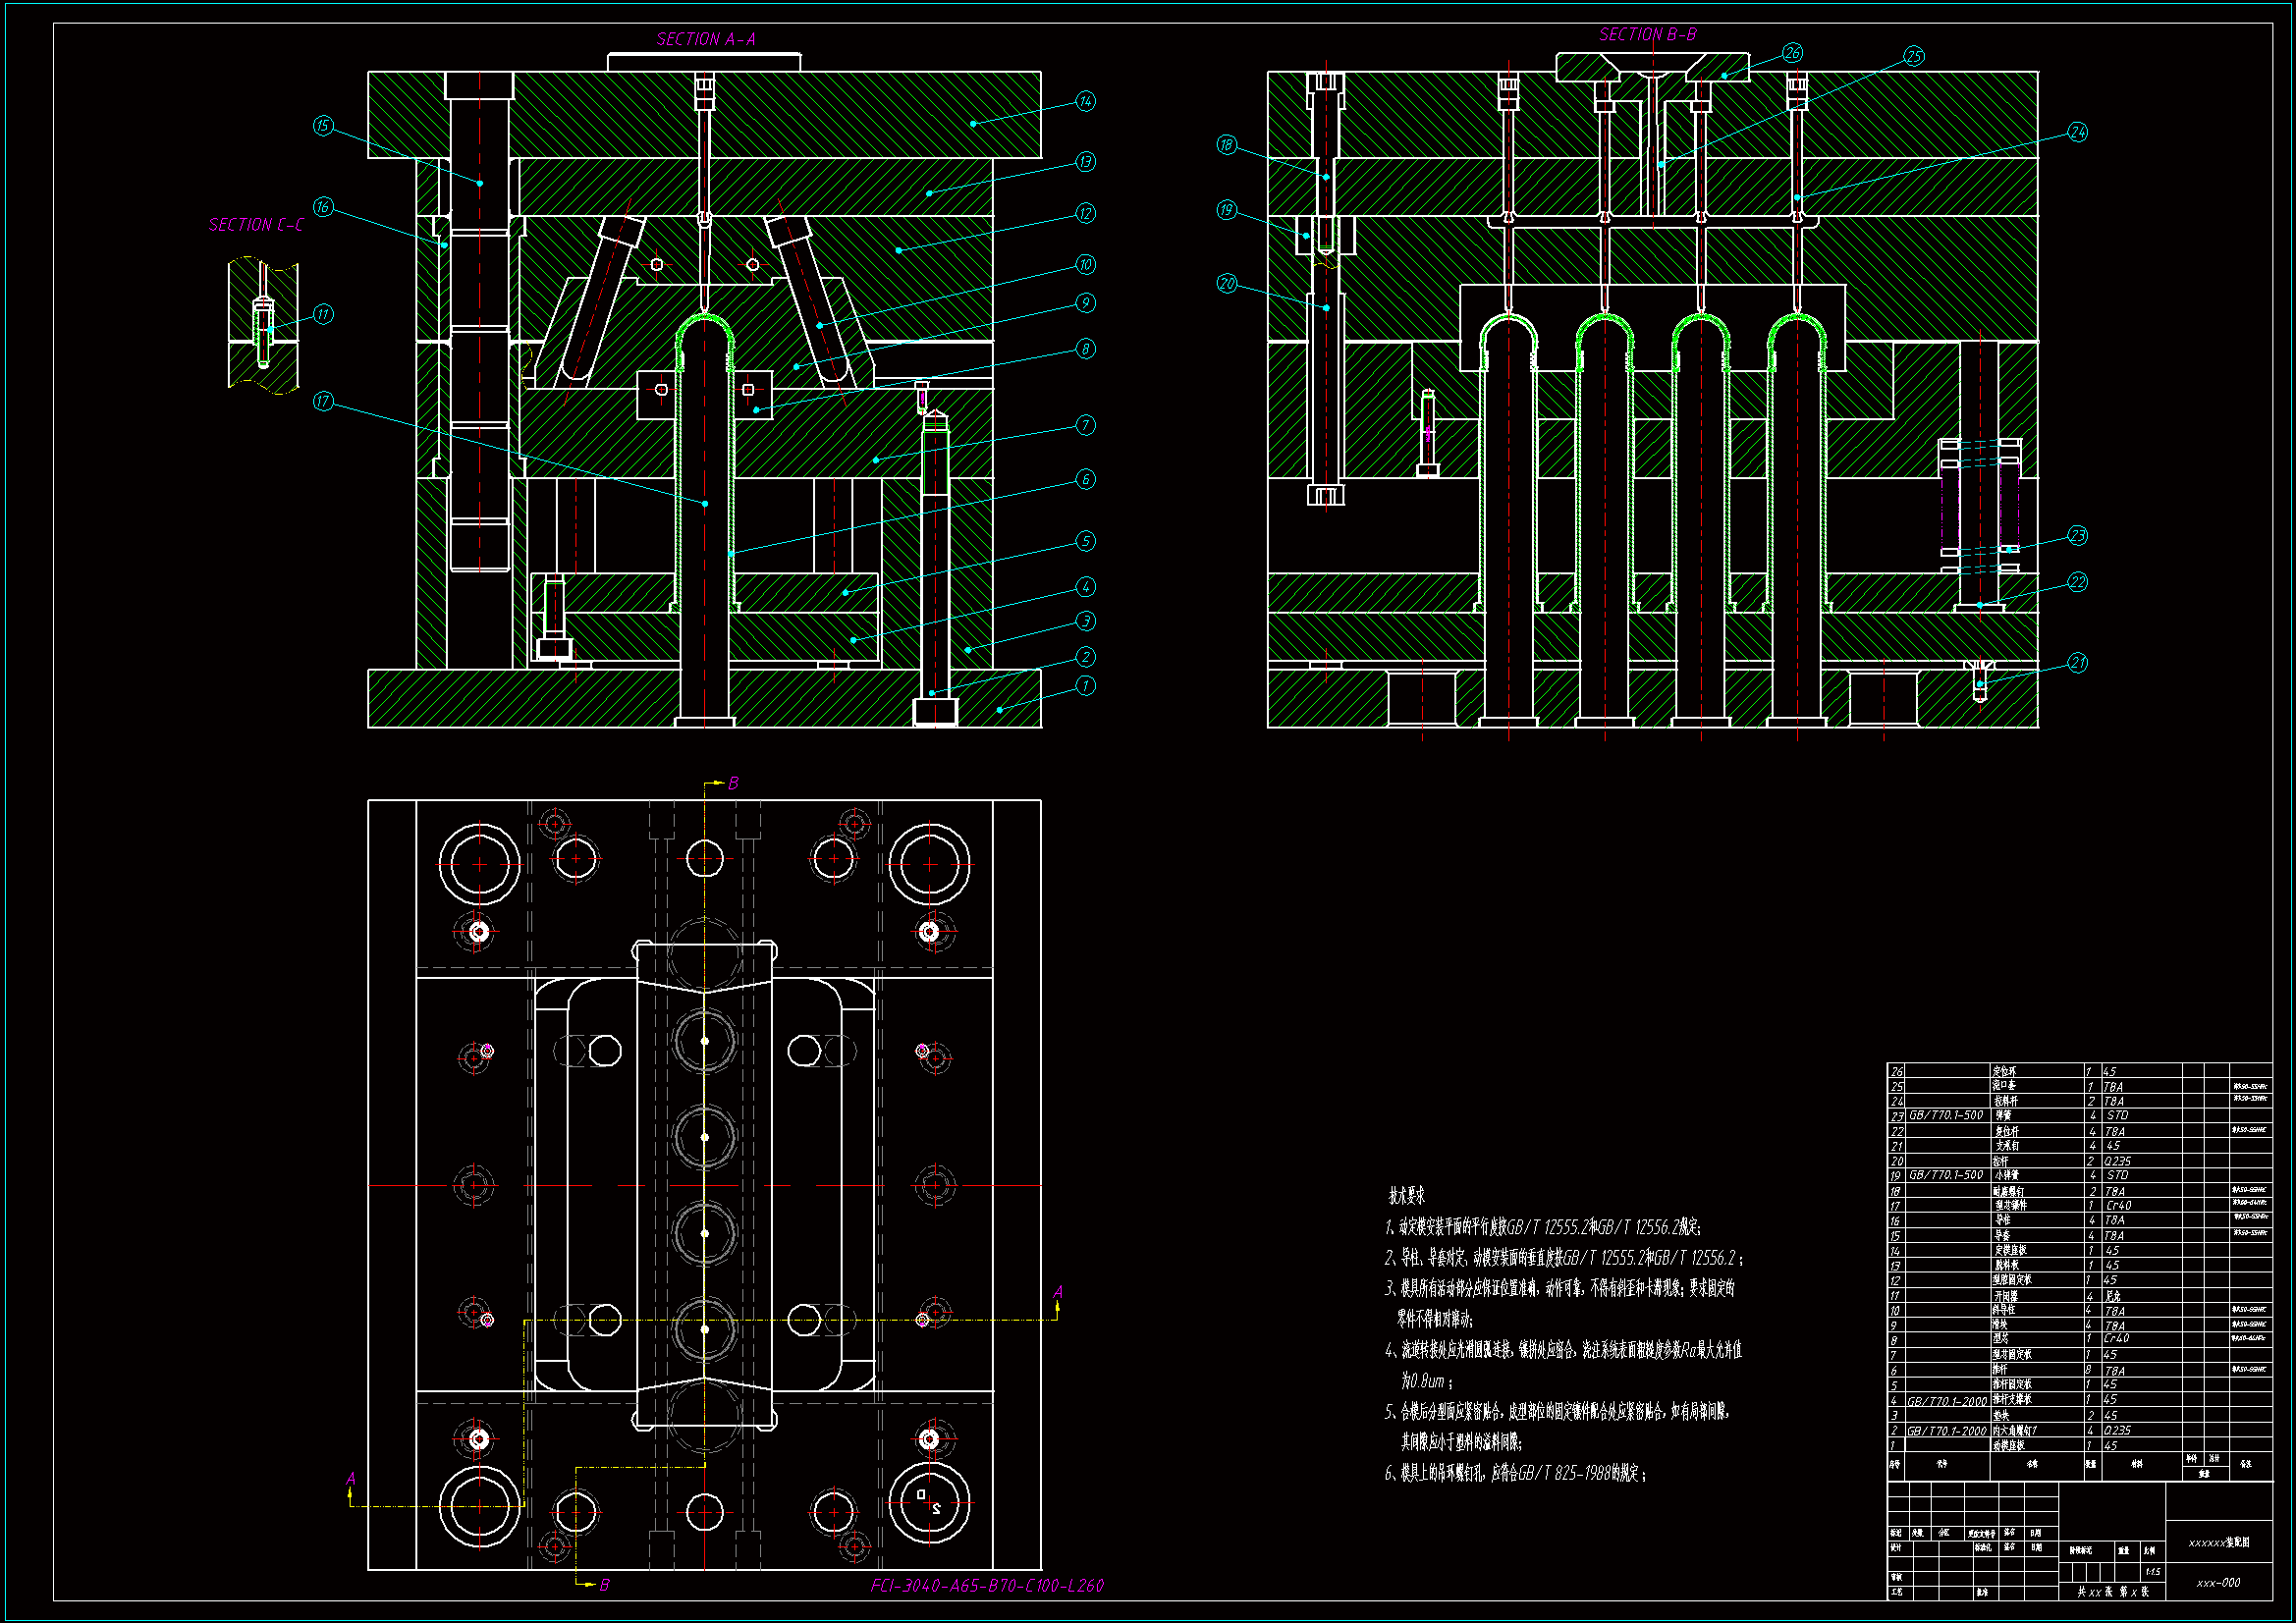The image size is (2296, 1623).
Task: Click the 1:1.5 scale value in title block
Action: 2152,1572
